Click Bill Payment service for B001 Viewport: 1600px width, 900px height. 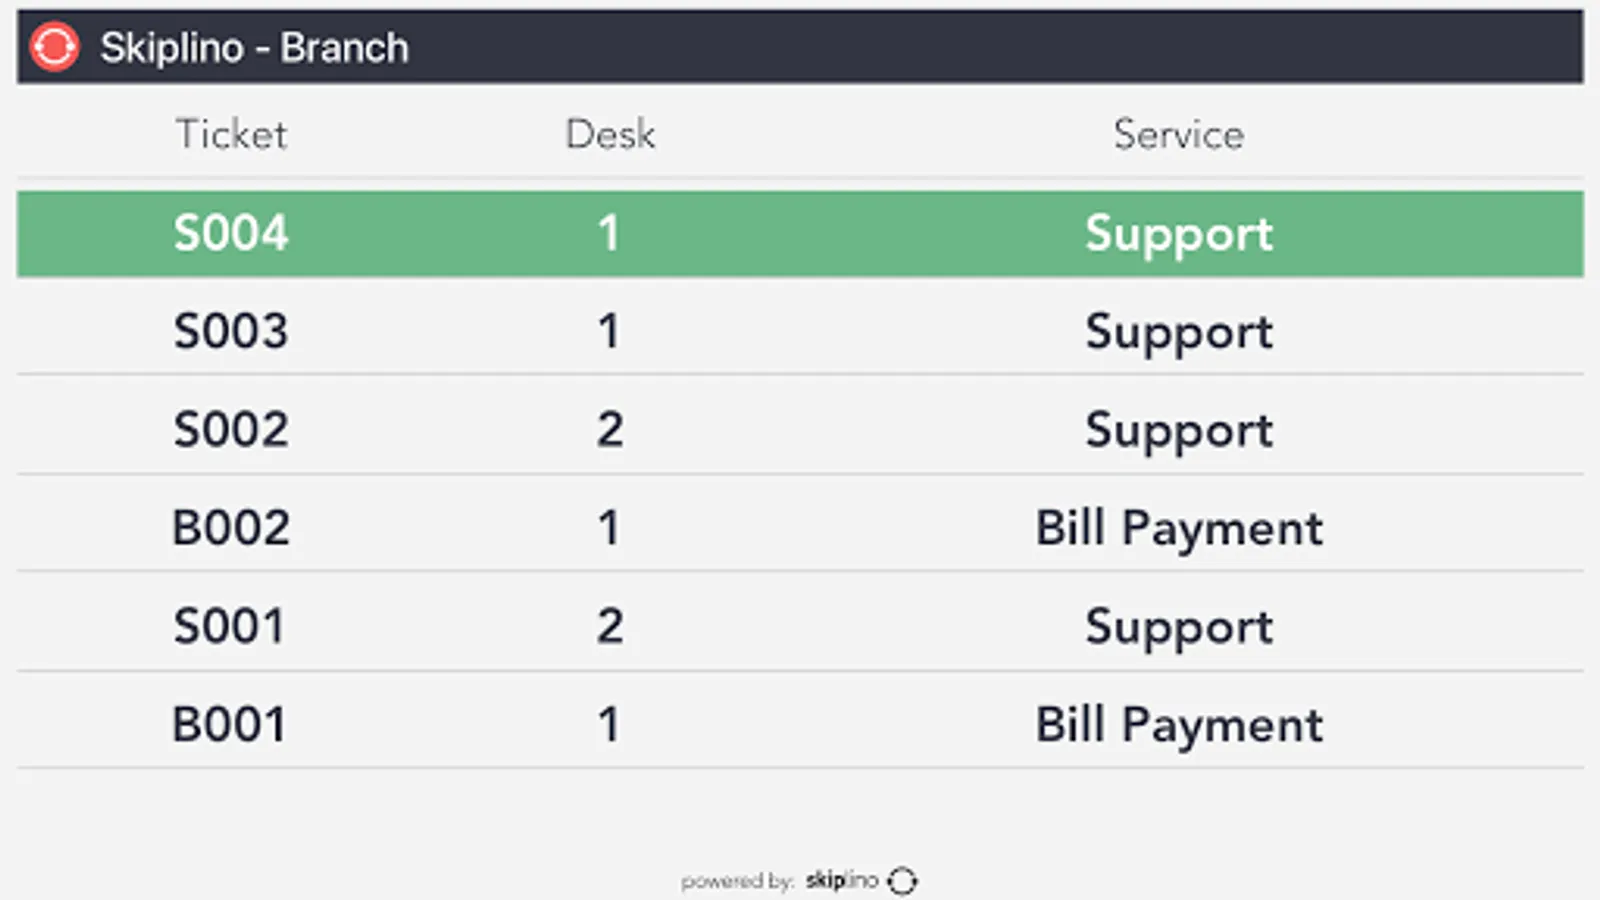(1179, 724)
